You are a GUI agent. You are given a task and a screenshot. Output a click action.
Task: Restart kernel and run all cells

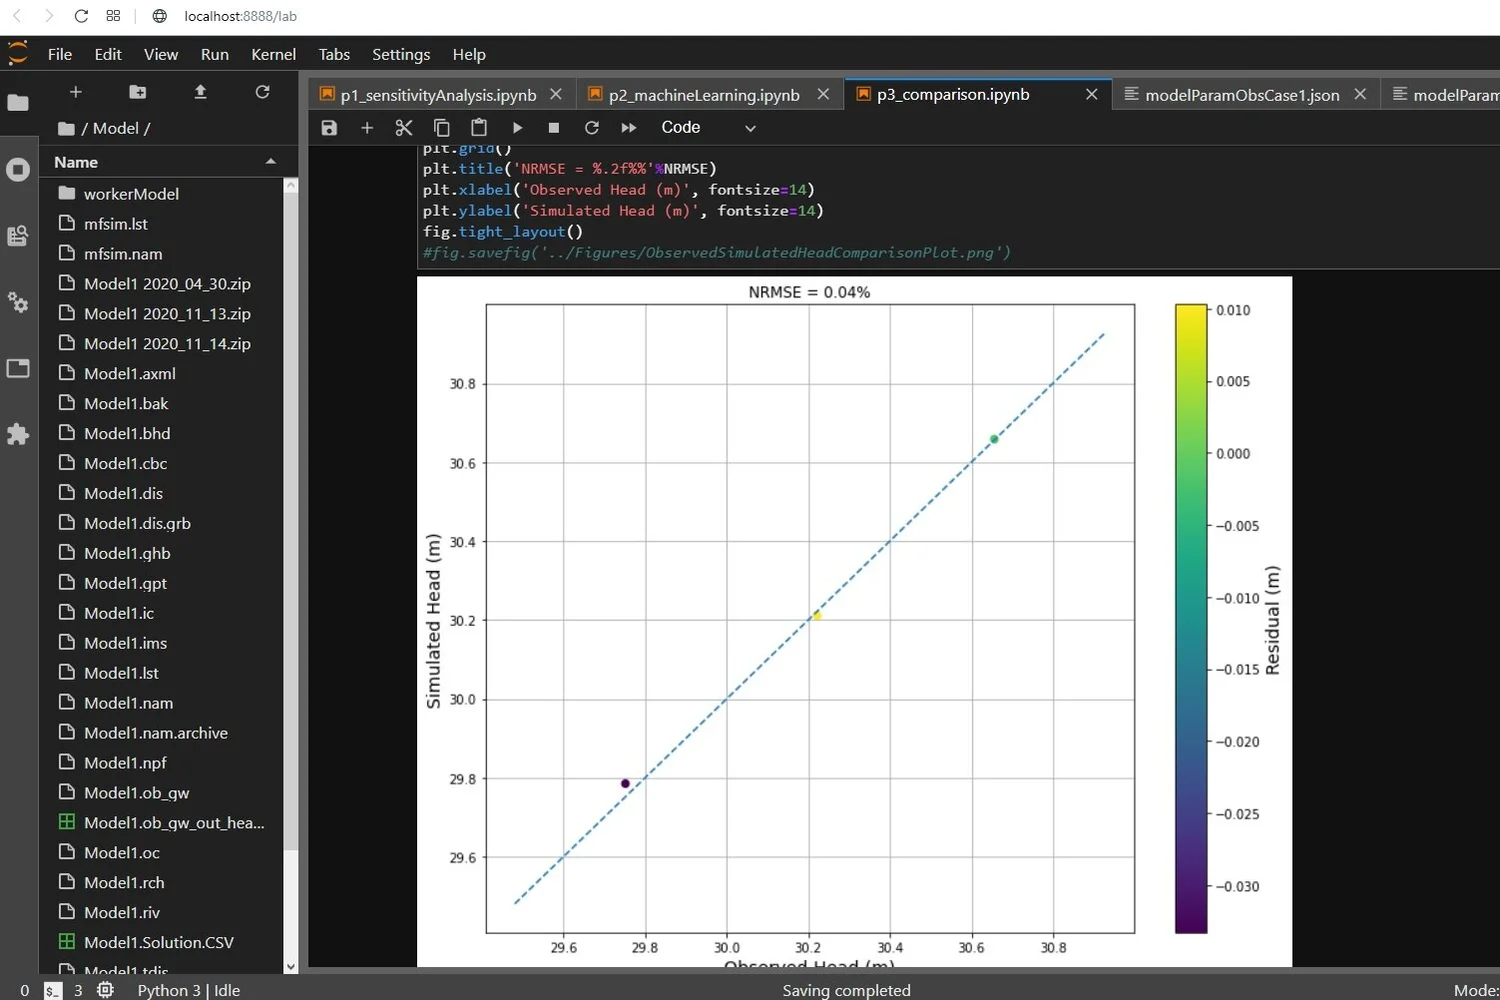[x=628, y=127]
